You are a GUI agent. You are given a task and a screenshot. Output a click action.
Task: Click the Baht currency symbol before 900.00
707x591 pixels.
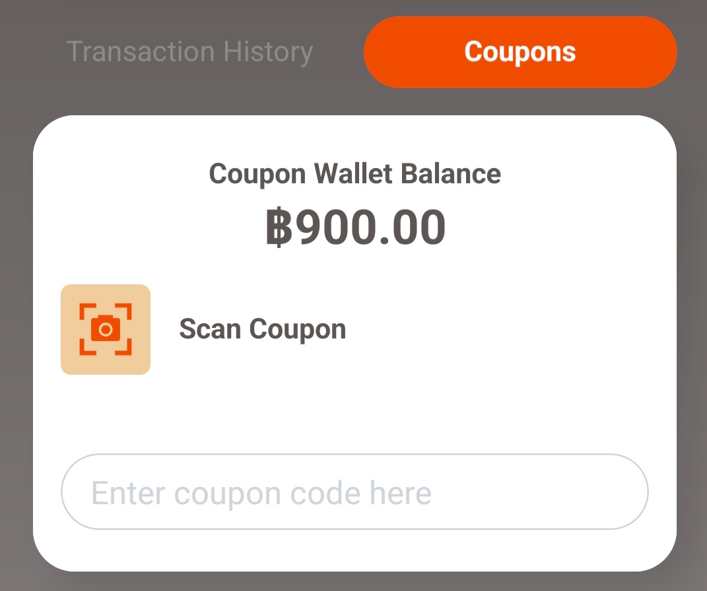tap(279, 227)
